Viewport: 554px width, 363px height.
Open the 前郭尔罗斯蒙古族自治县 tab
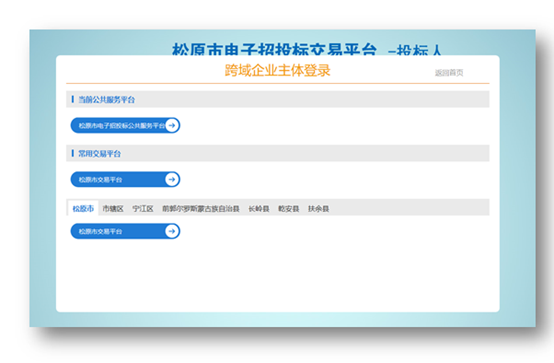tap(201, 209)
